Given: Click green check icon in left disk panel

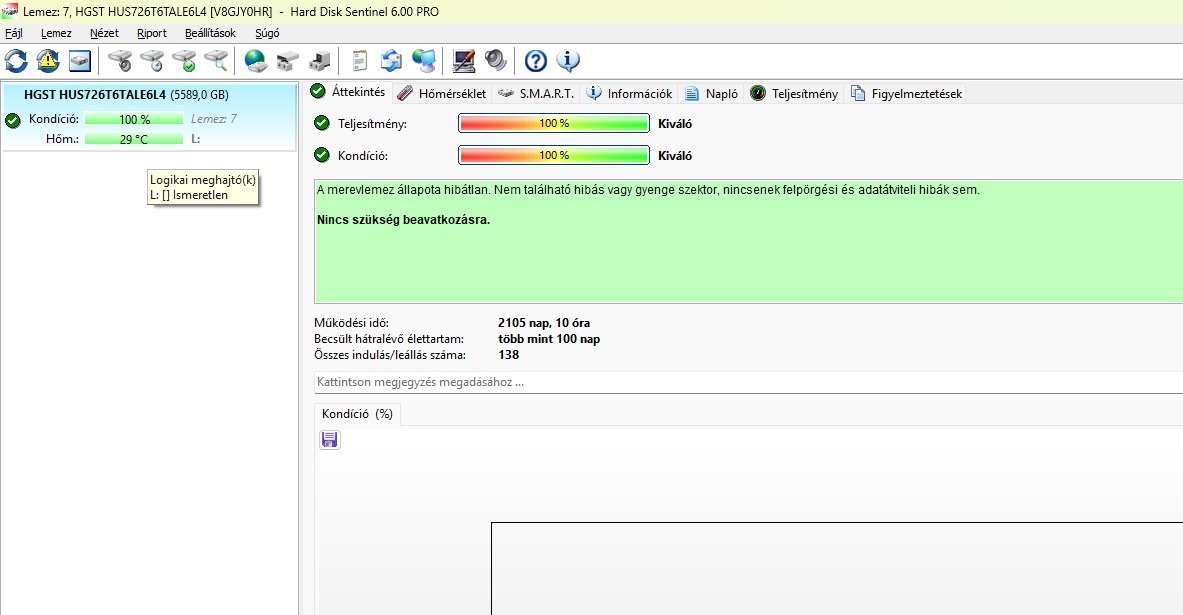Looking at the screenshot, I should [13, 120].
